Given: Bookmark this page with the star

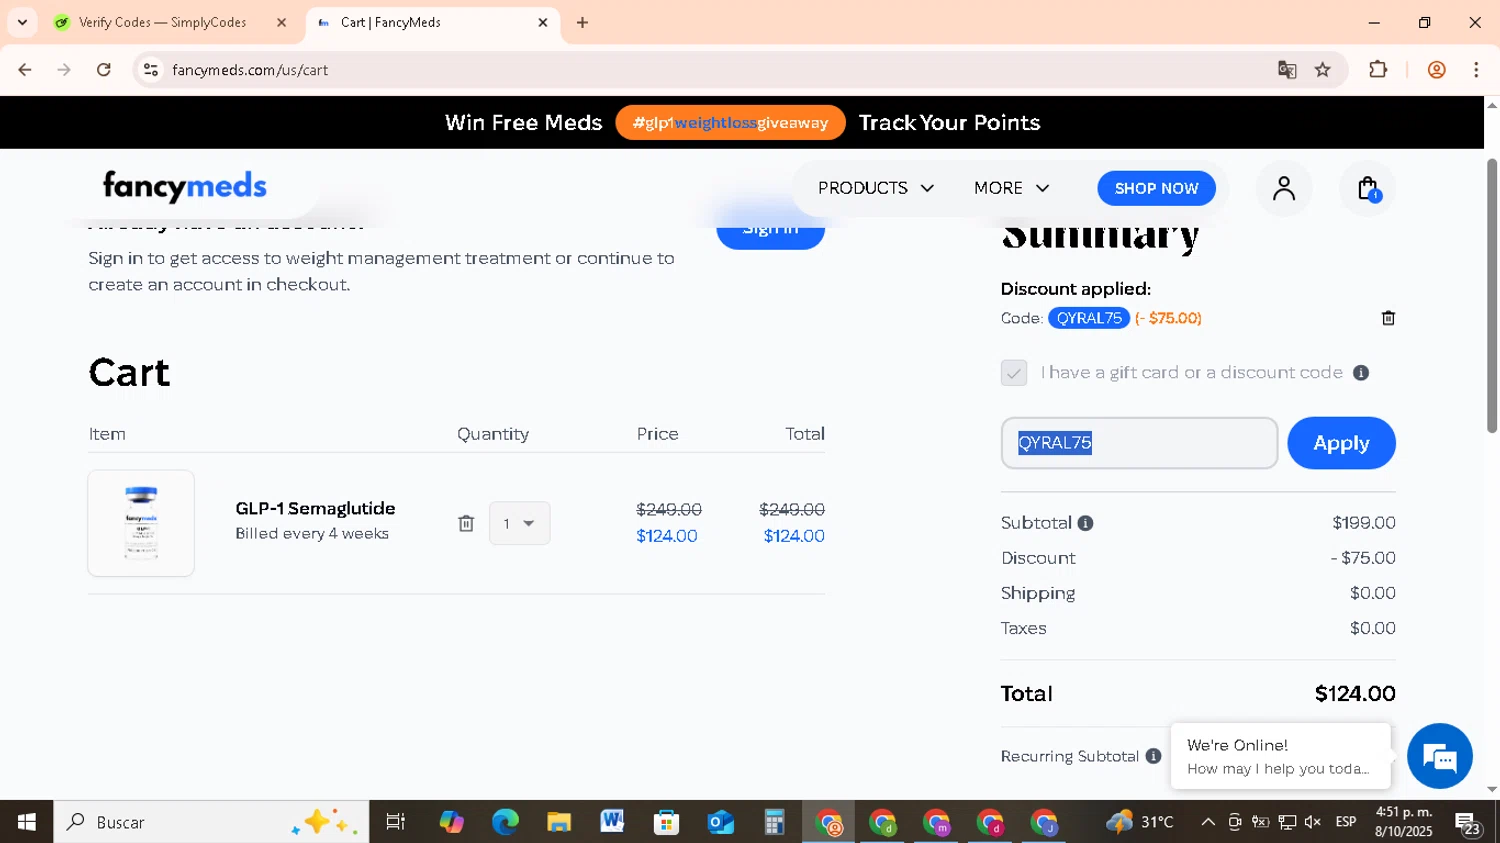Looking at the screenshot, I should click(1323, 70).
